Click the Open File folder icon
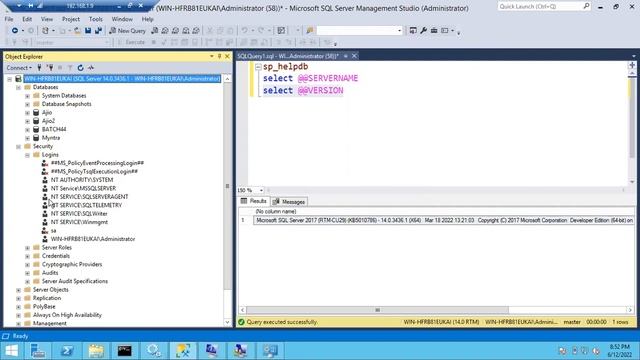The width and height of the screenshot is (640, 360). [77, 31]
